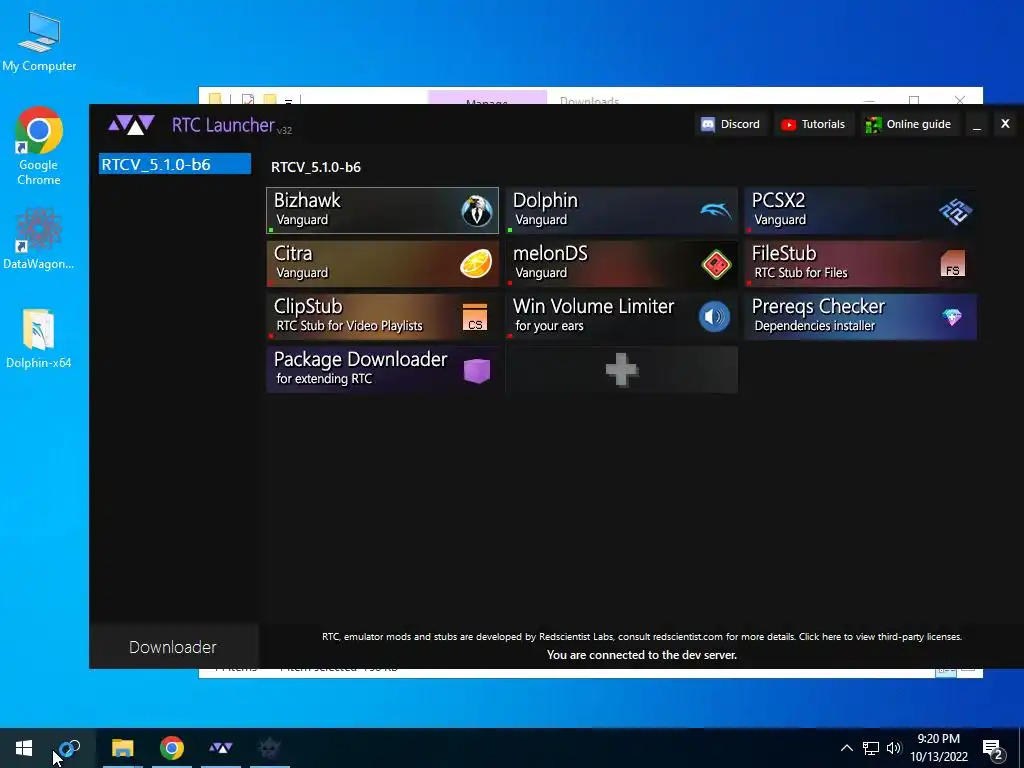Screen dimensions: 1024x768
Task: Open the taskbar clock and date
Action: click(938, 748)
